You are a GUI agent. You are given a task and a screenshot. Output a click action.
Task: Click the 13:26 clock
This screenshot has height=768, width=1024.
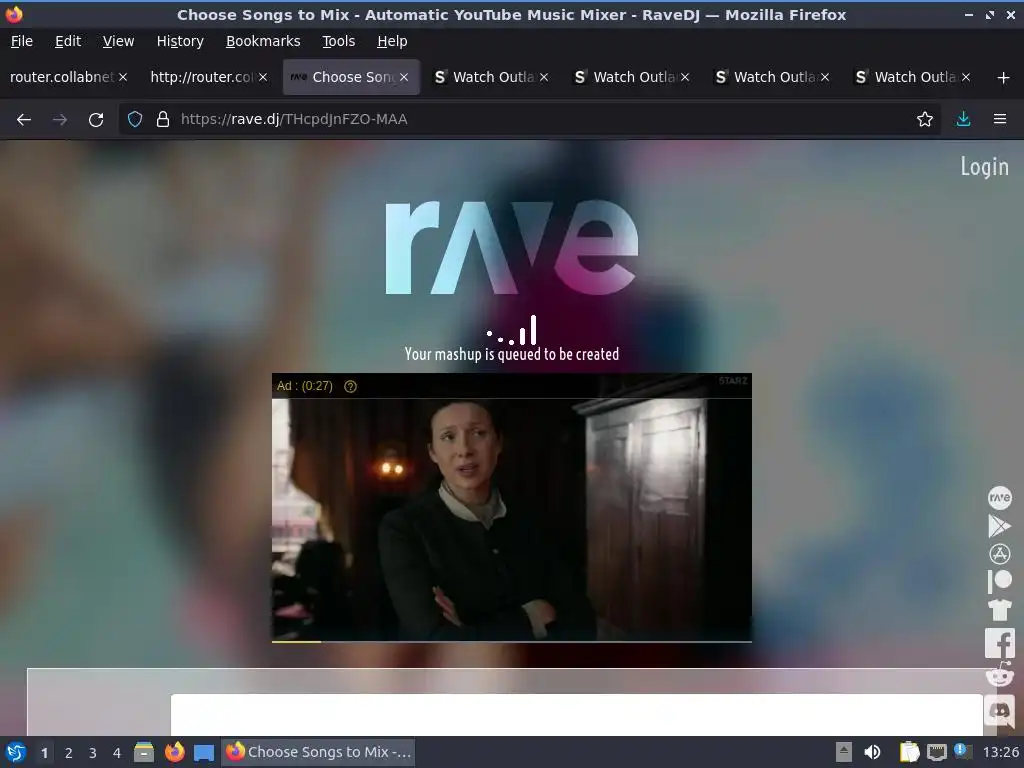click(1000, 752)
